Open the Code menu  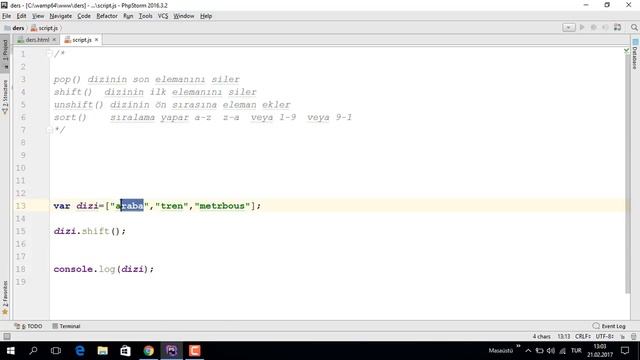click(84, 16)
